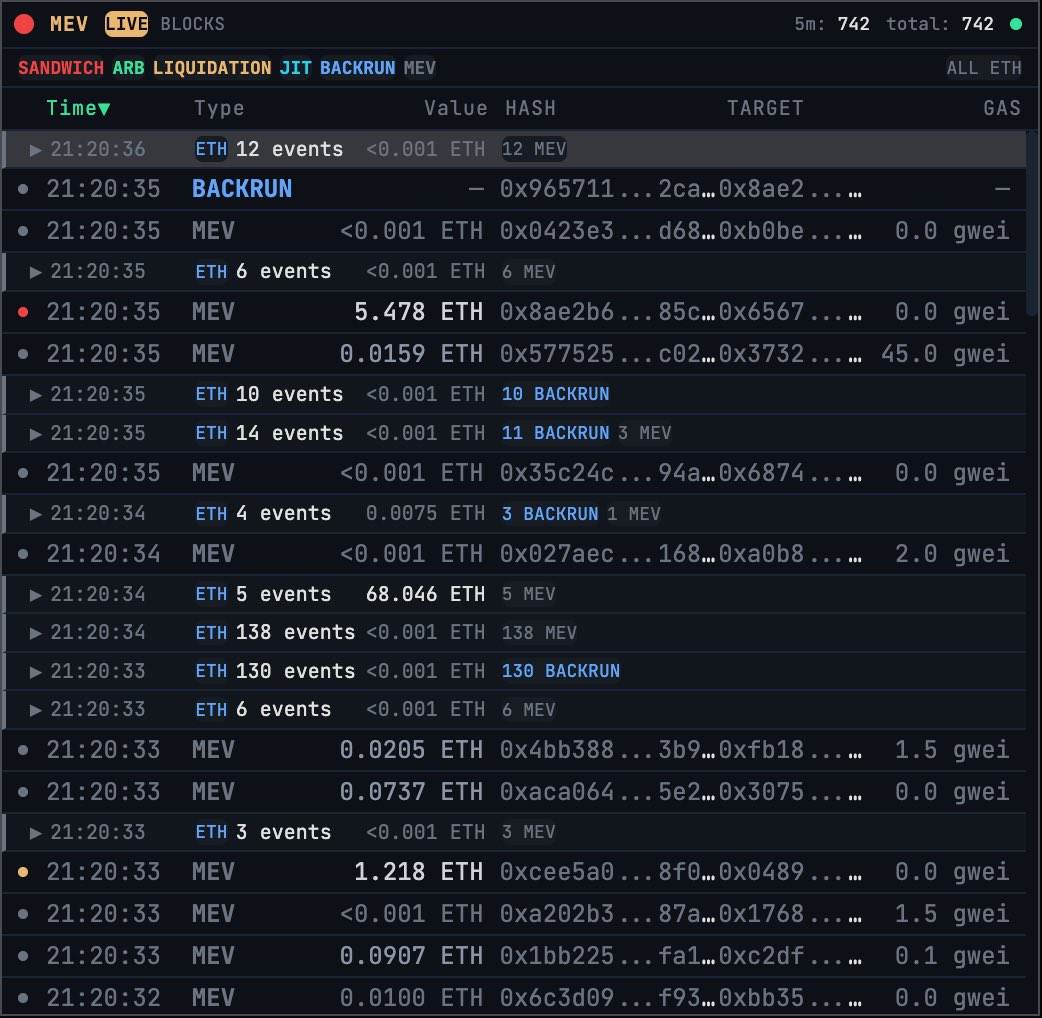Click the status dot on the 0xa202b3 row

tap(23, 914)
